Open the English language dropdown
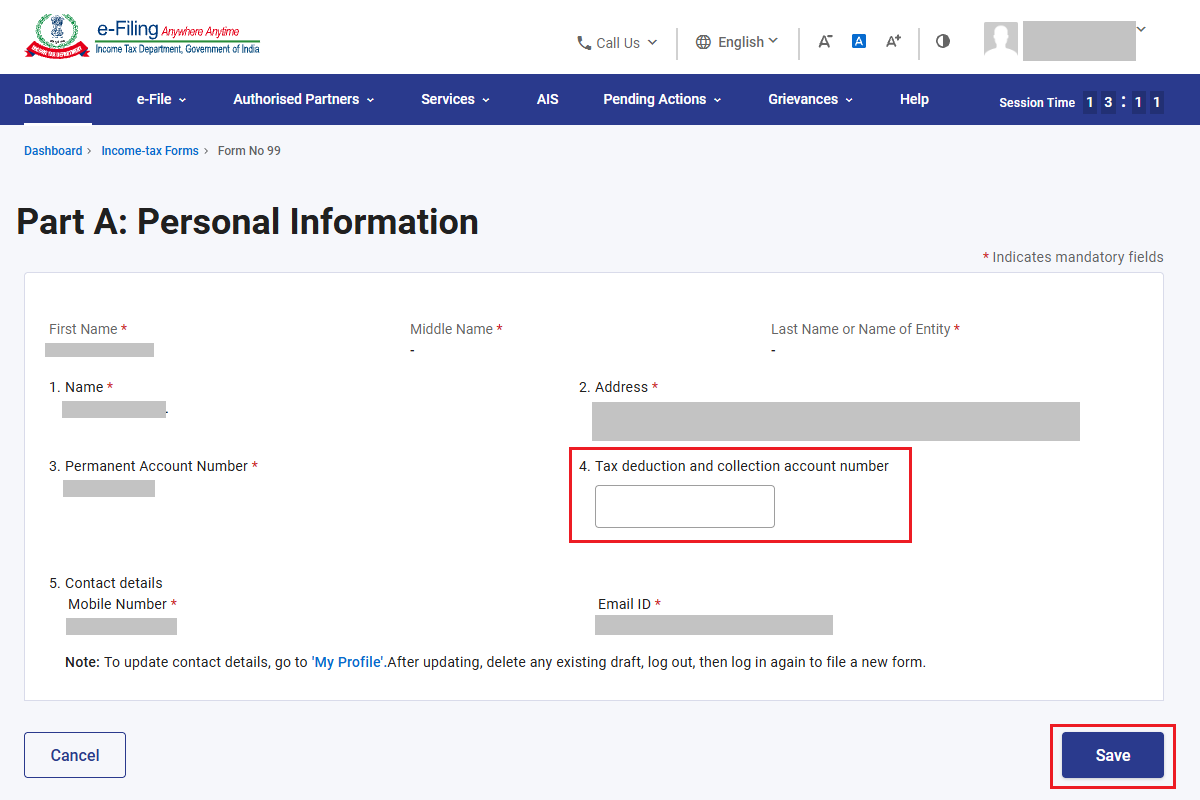The width and height of the screenshot is (1200, 800). click(x=737, y=42)
